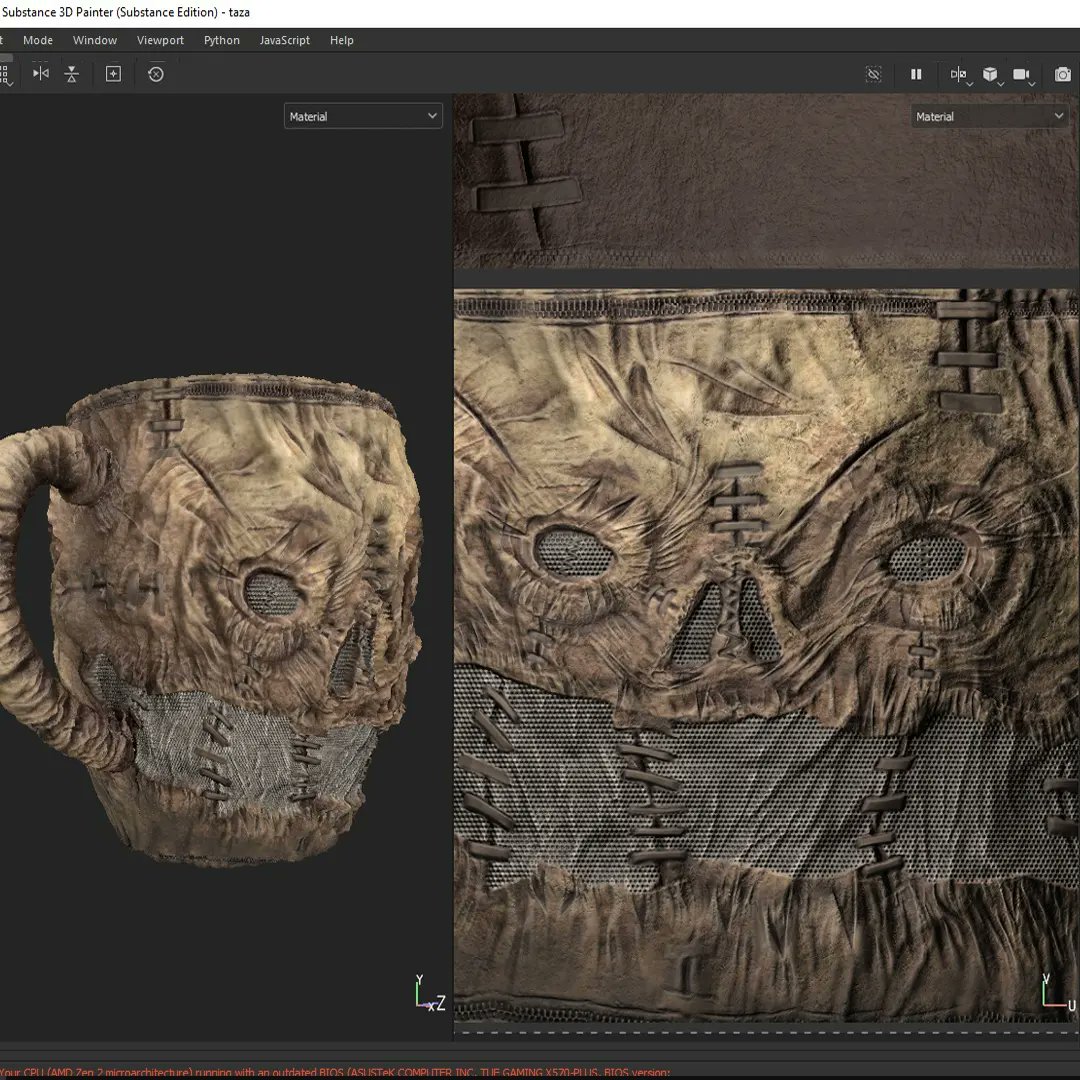Screen dimensions: 1080x1080
Task: Take a viewport screenshot with camera icon
Action: [x=1063, y=74]
